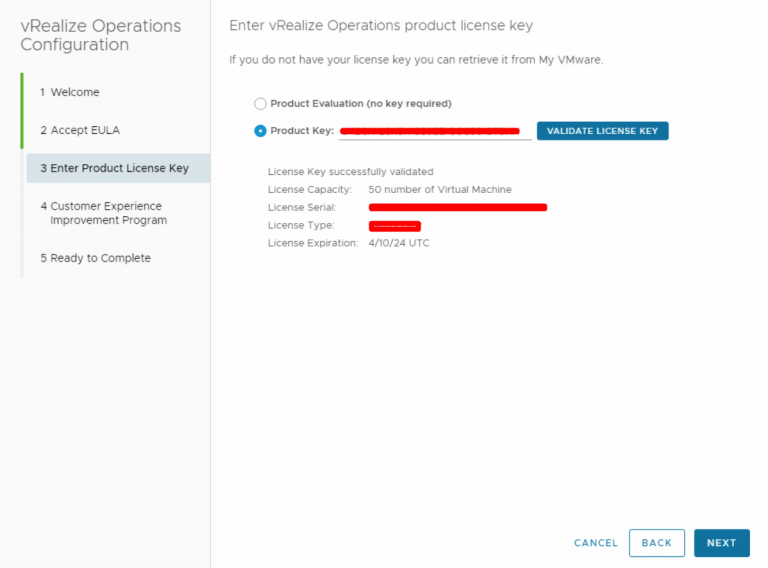Choose the Product Key radio option
This screenshot has height=568, width=768.
tap(261, 131)
